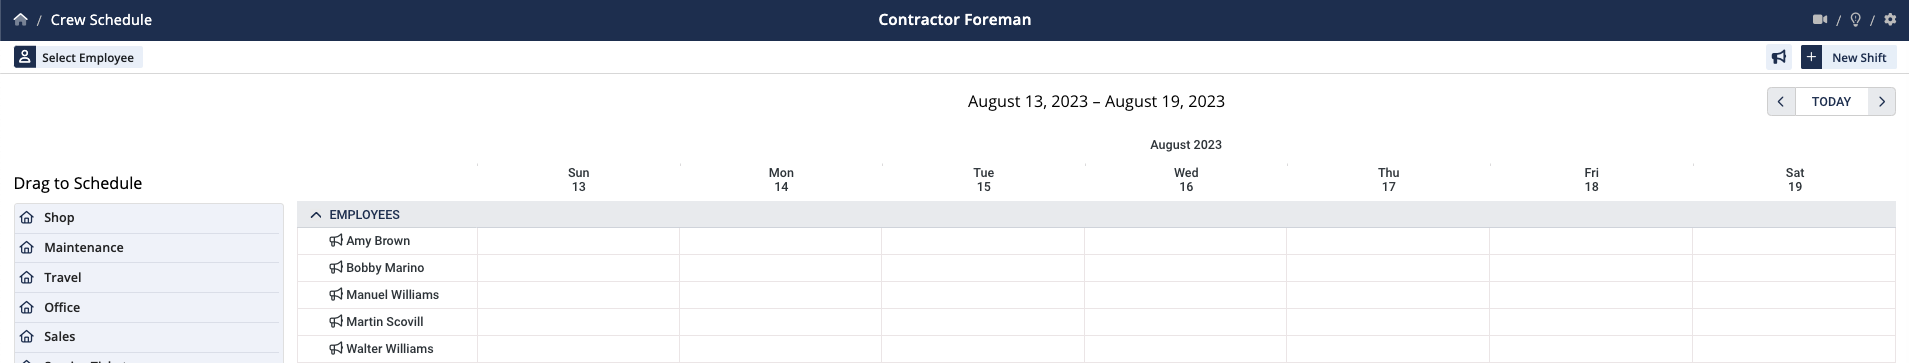Screen dimensions: 1909x363
Task: Go to the previous week arrow
Action: point(1781,102)
